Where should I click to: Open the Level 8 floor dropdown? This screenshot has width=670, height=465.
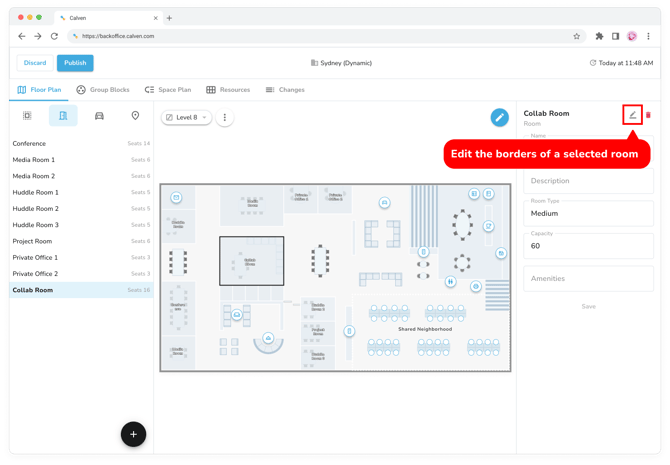point(187,118)
